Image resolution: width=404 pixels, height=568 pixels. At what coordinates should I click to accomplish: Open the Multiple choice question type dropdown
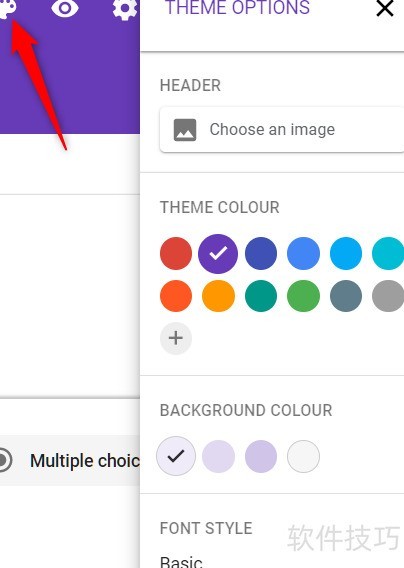[x=70, y=460]
